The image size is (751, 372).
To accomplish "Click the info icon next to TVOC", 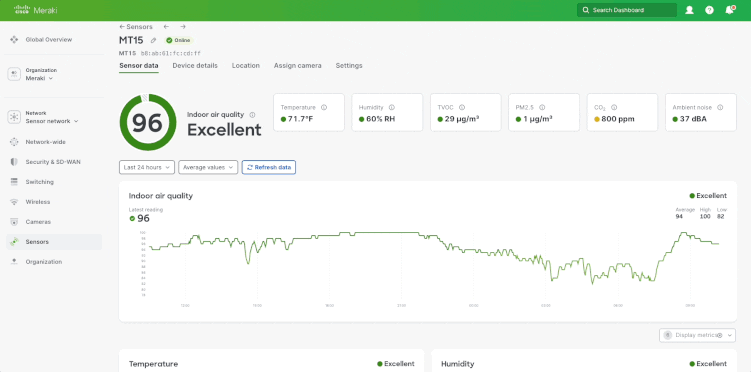I will tap(462, 108).
